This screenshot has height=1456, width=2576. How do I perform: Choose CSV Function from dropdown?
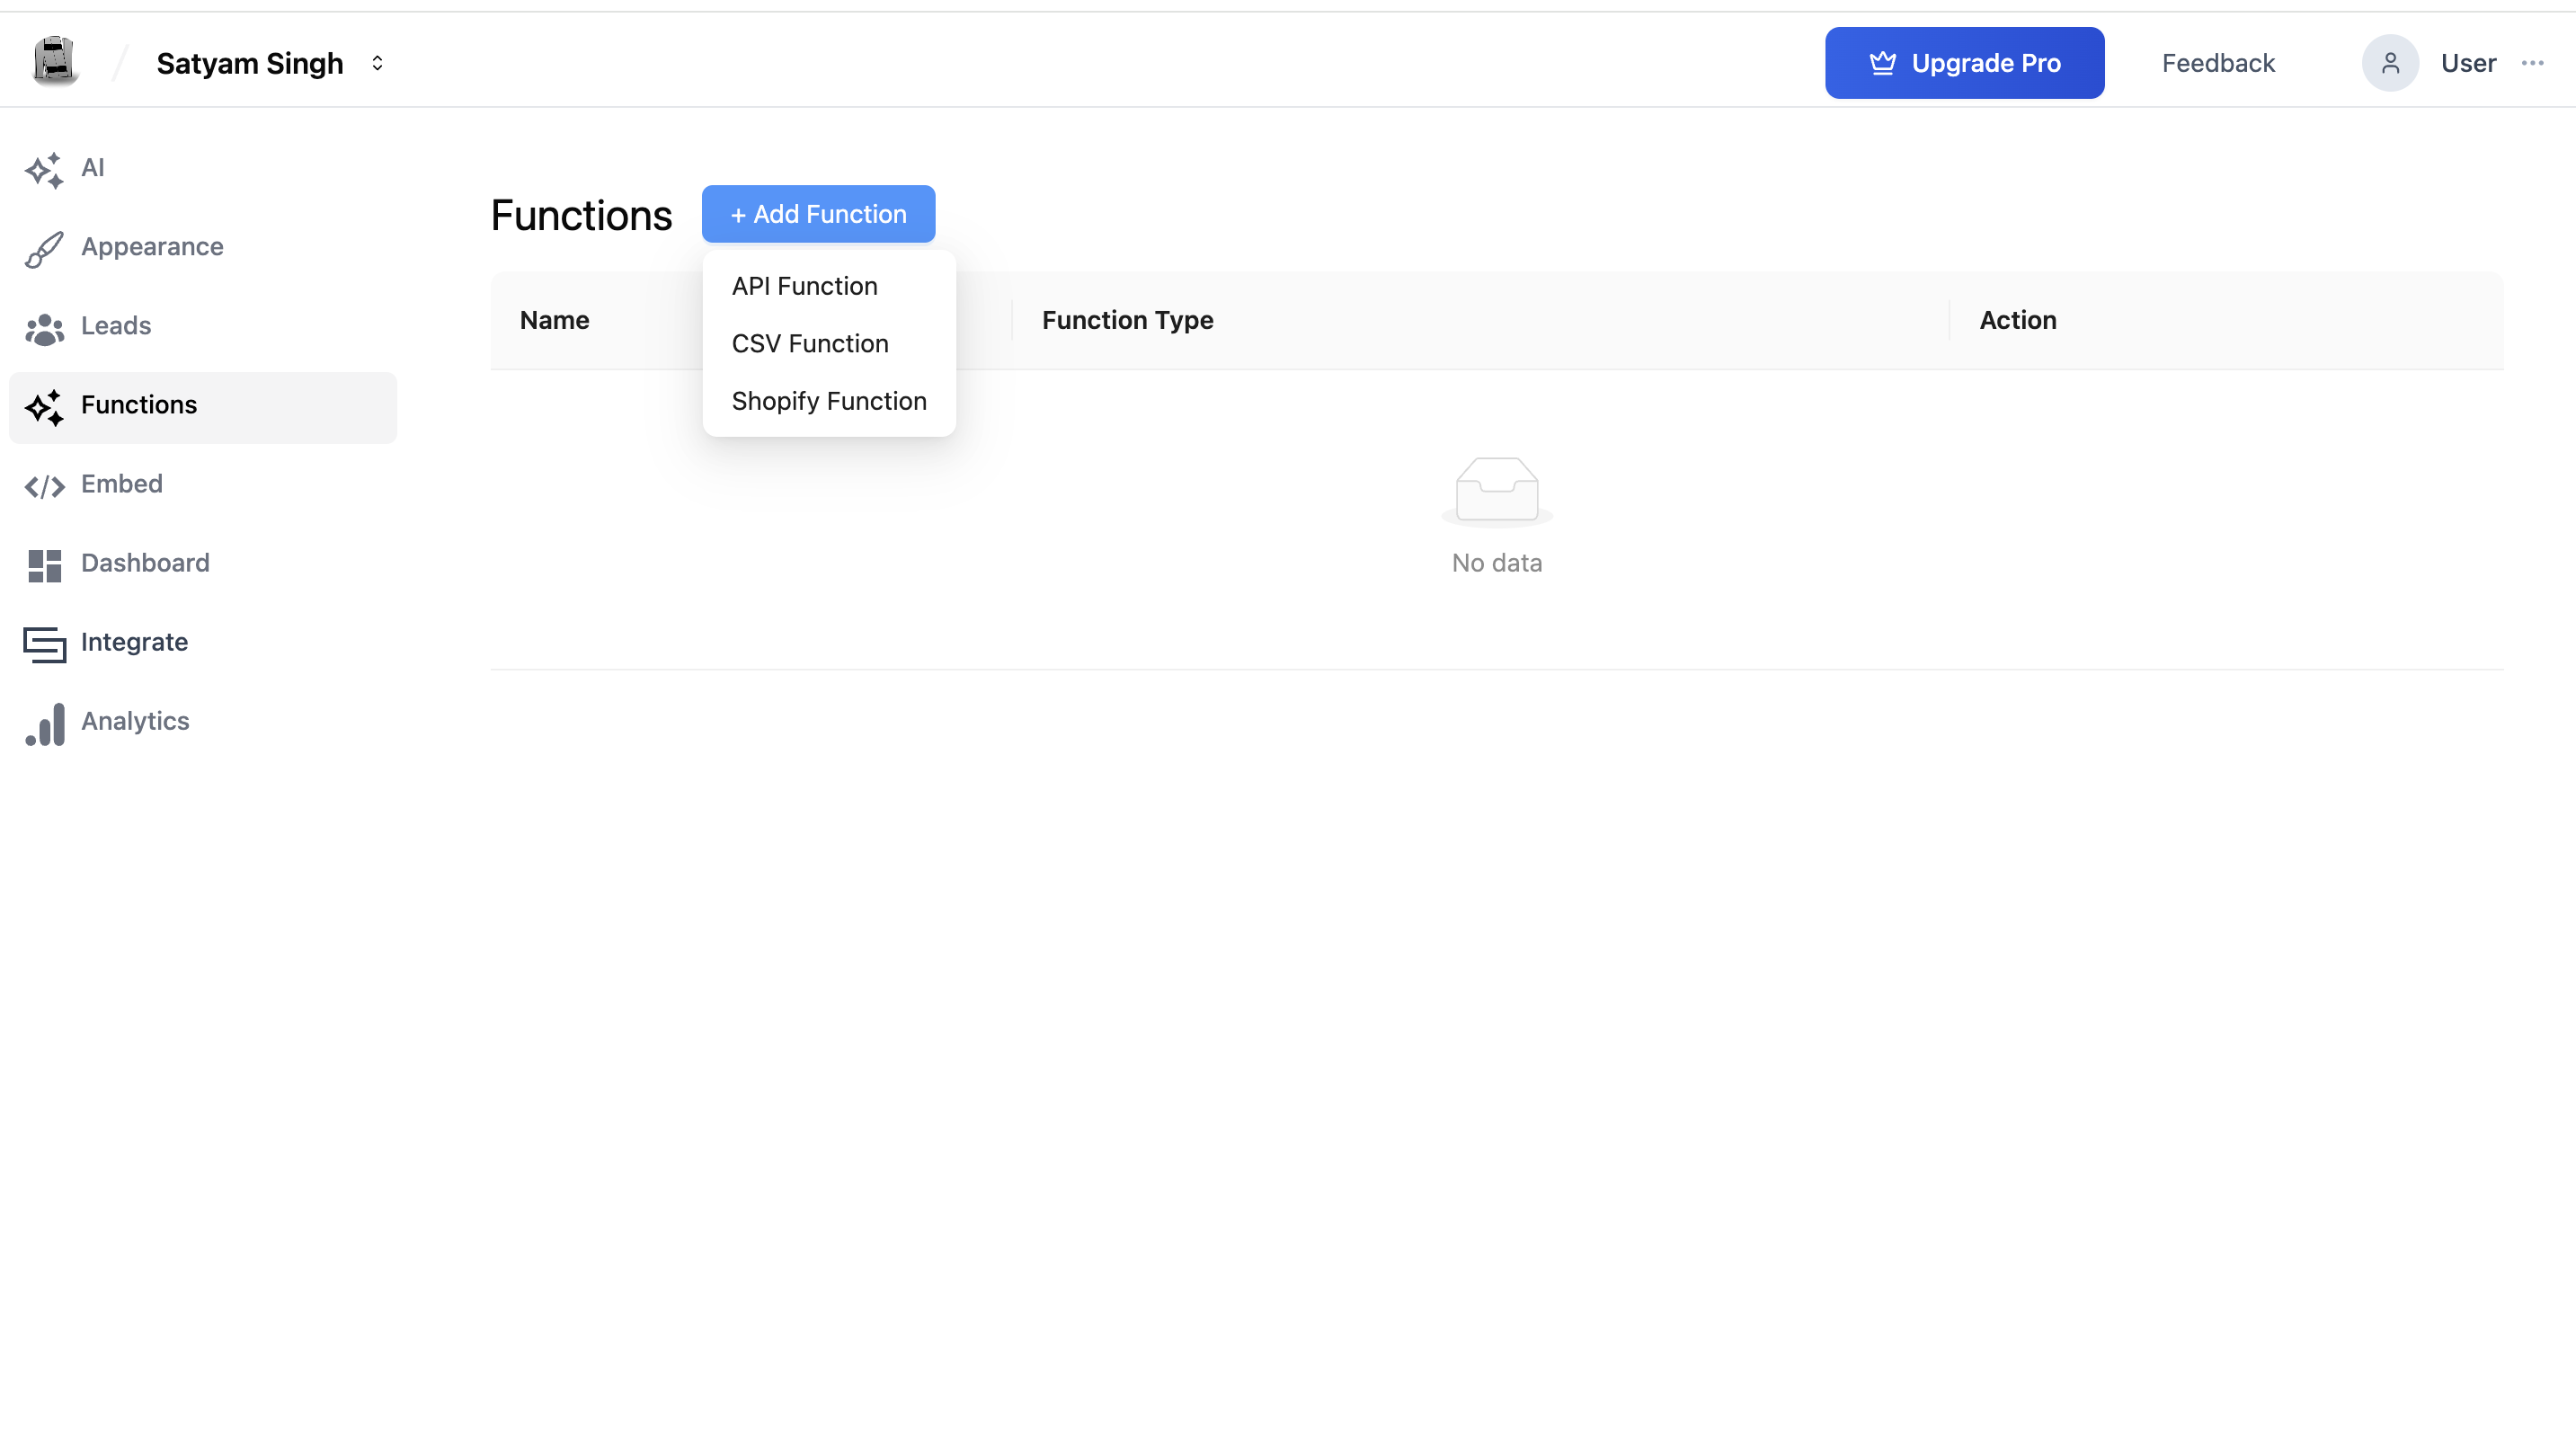[x=829, y=343]
